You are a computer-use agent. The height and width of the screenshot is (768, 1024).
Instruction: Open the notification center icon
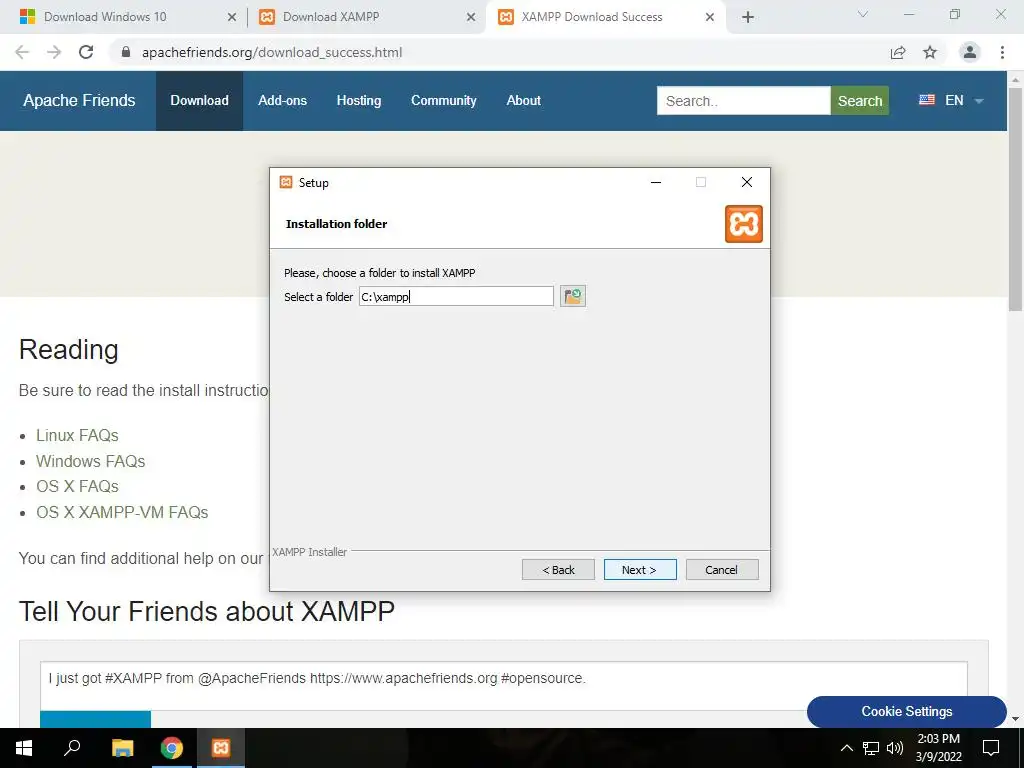991,748
